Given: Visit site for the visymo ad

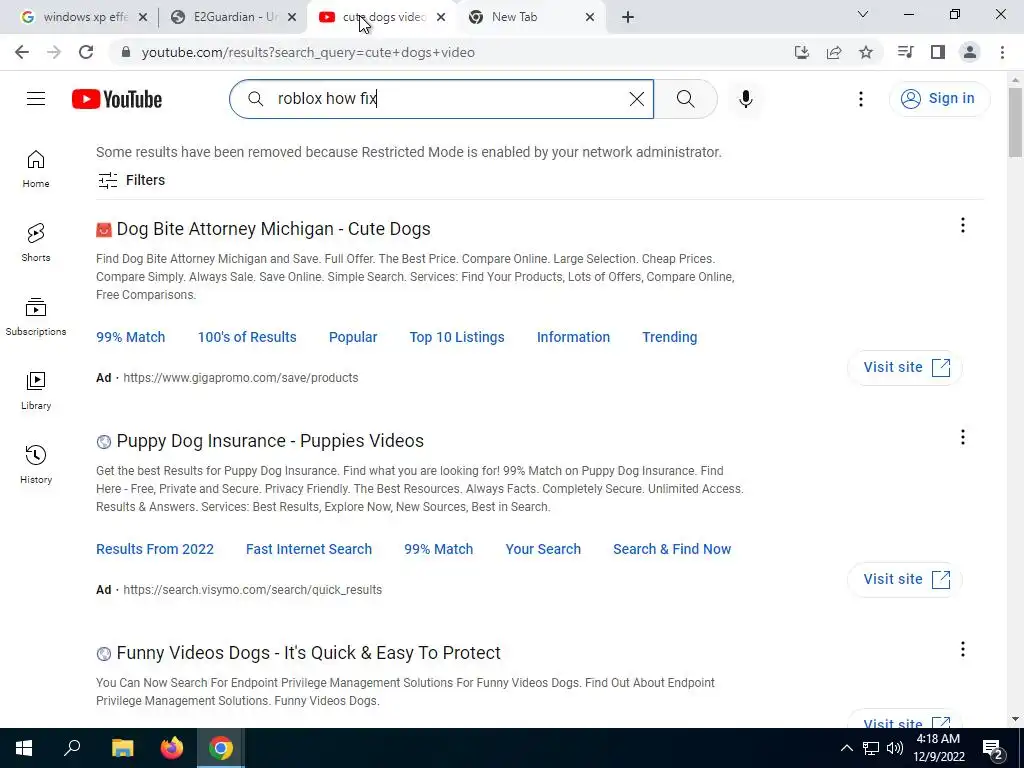Looking at the screenshot, I should pos(905,579).
